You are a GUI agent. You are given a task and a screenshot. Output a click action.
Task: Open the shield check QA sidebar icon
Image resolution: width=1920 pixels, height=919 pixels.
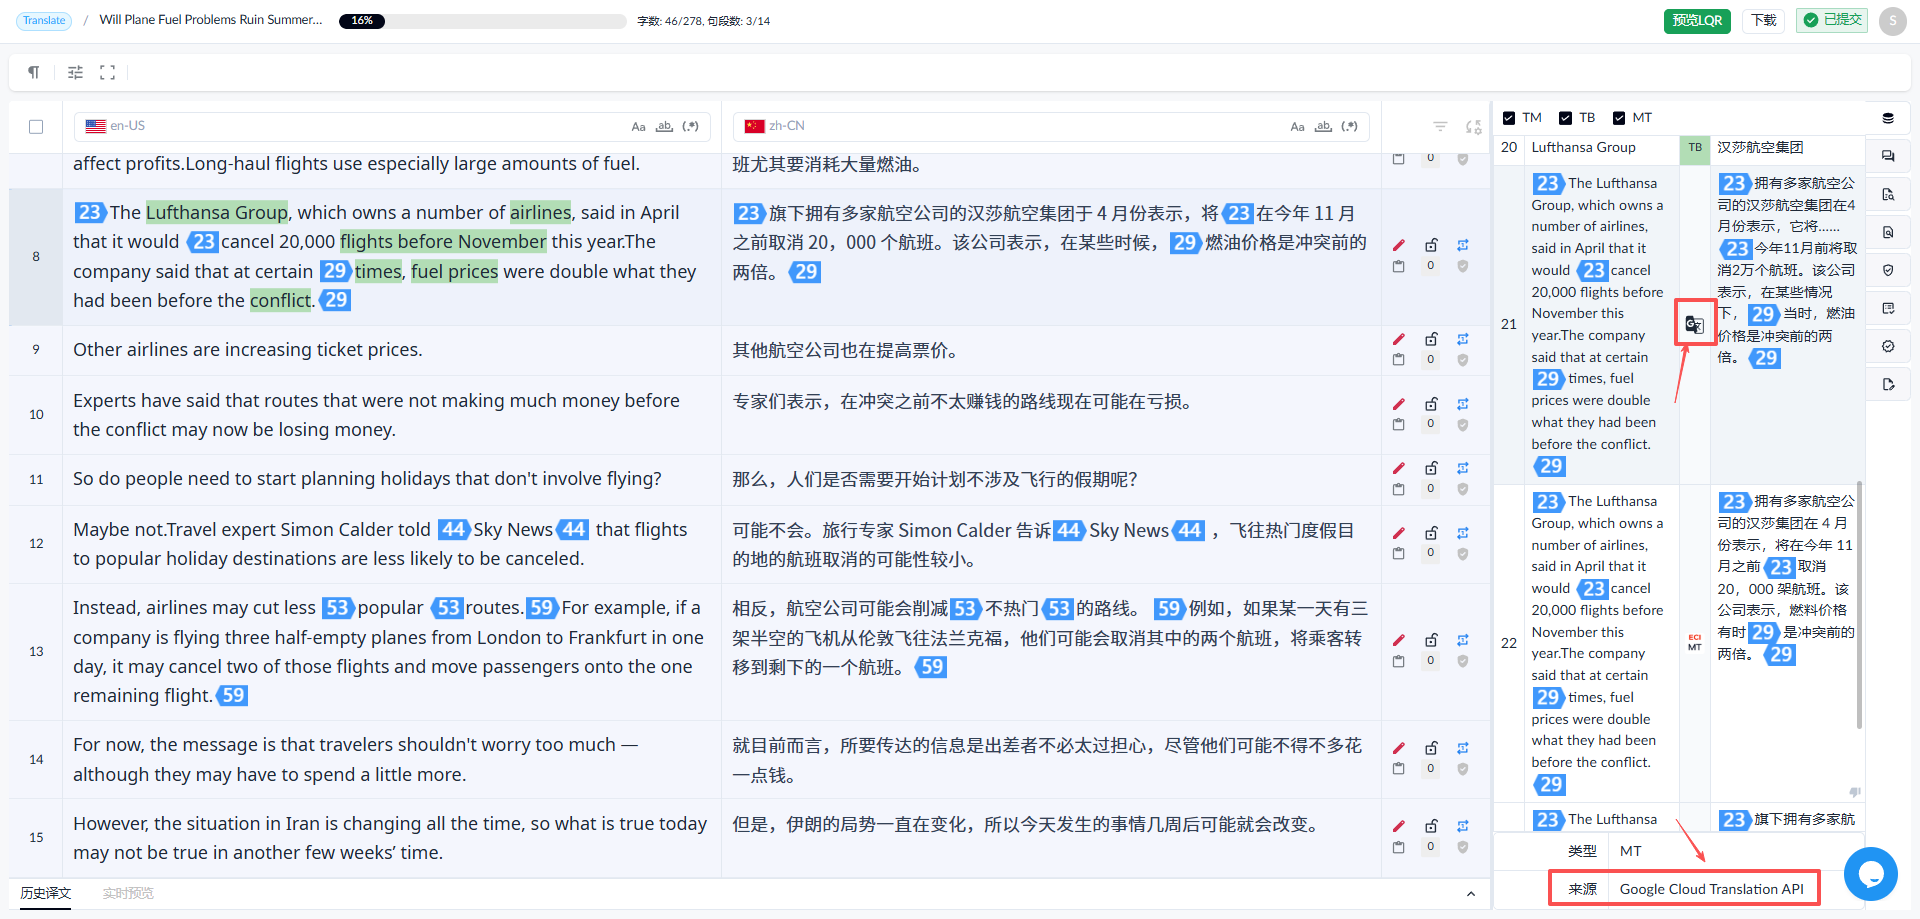1888,270
